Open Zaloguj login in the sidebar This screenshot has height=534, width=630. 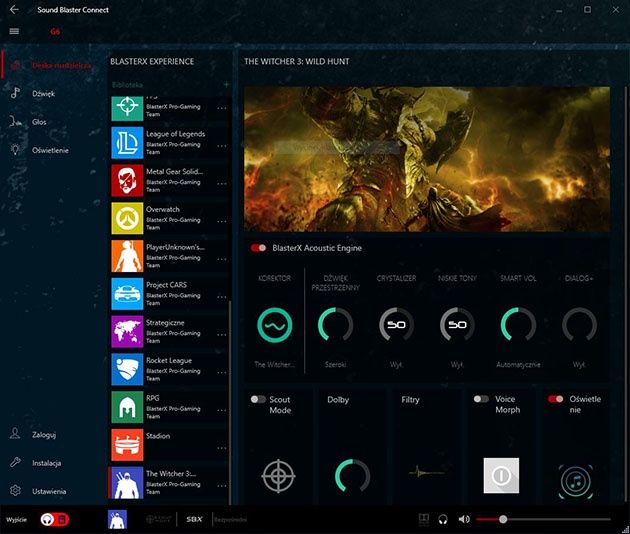point(44,434)
